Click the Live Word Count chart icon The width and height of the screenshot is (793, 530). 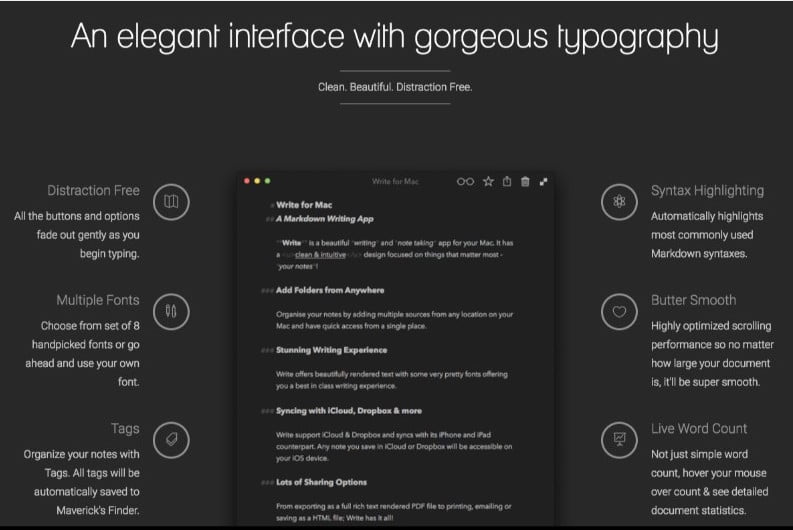(620, 440)
